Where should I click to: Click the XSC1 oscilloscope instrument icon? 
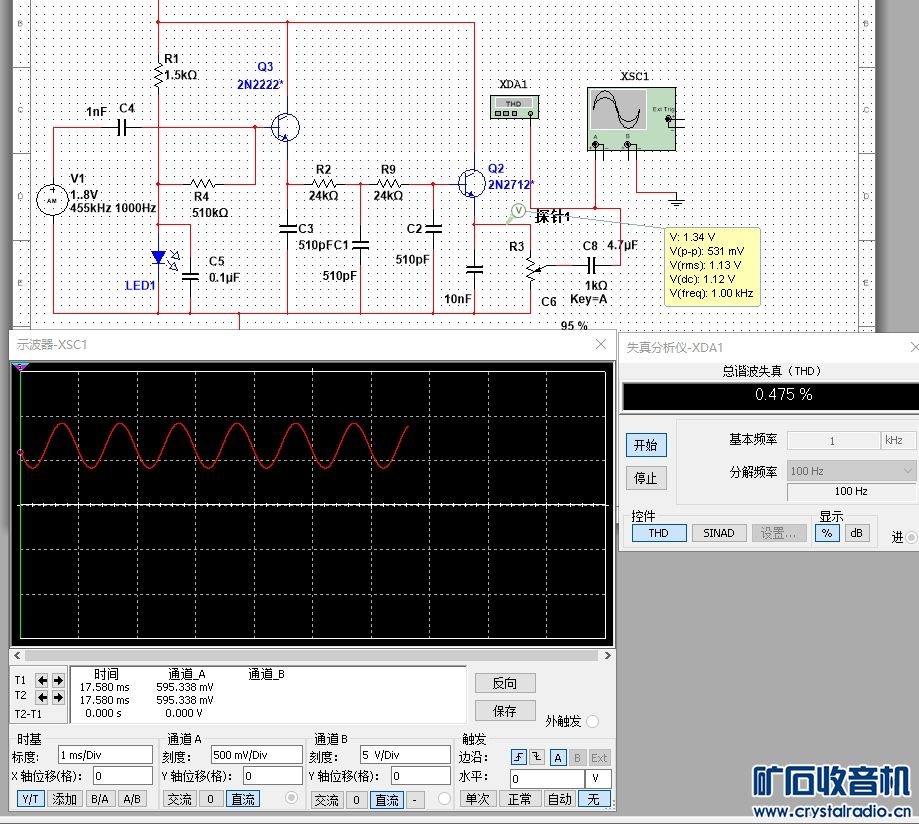pyautogui.click(x=630, y=118)
